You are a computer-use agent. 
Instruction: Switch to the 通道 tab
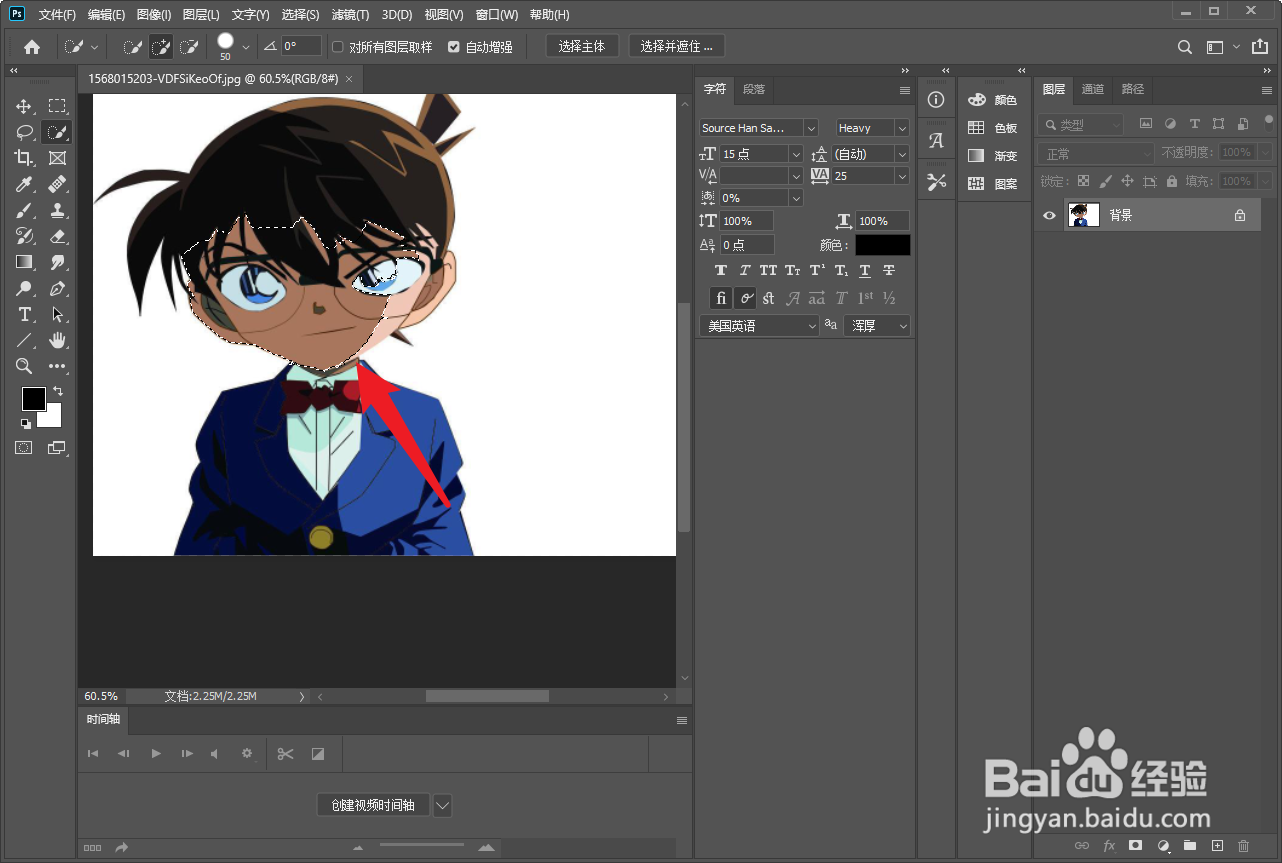click(x=1093, y=89)
